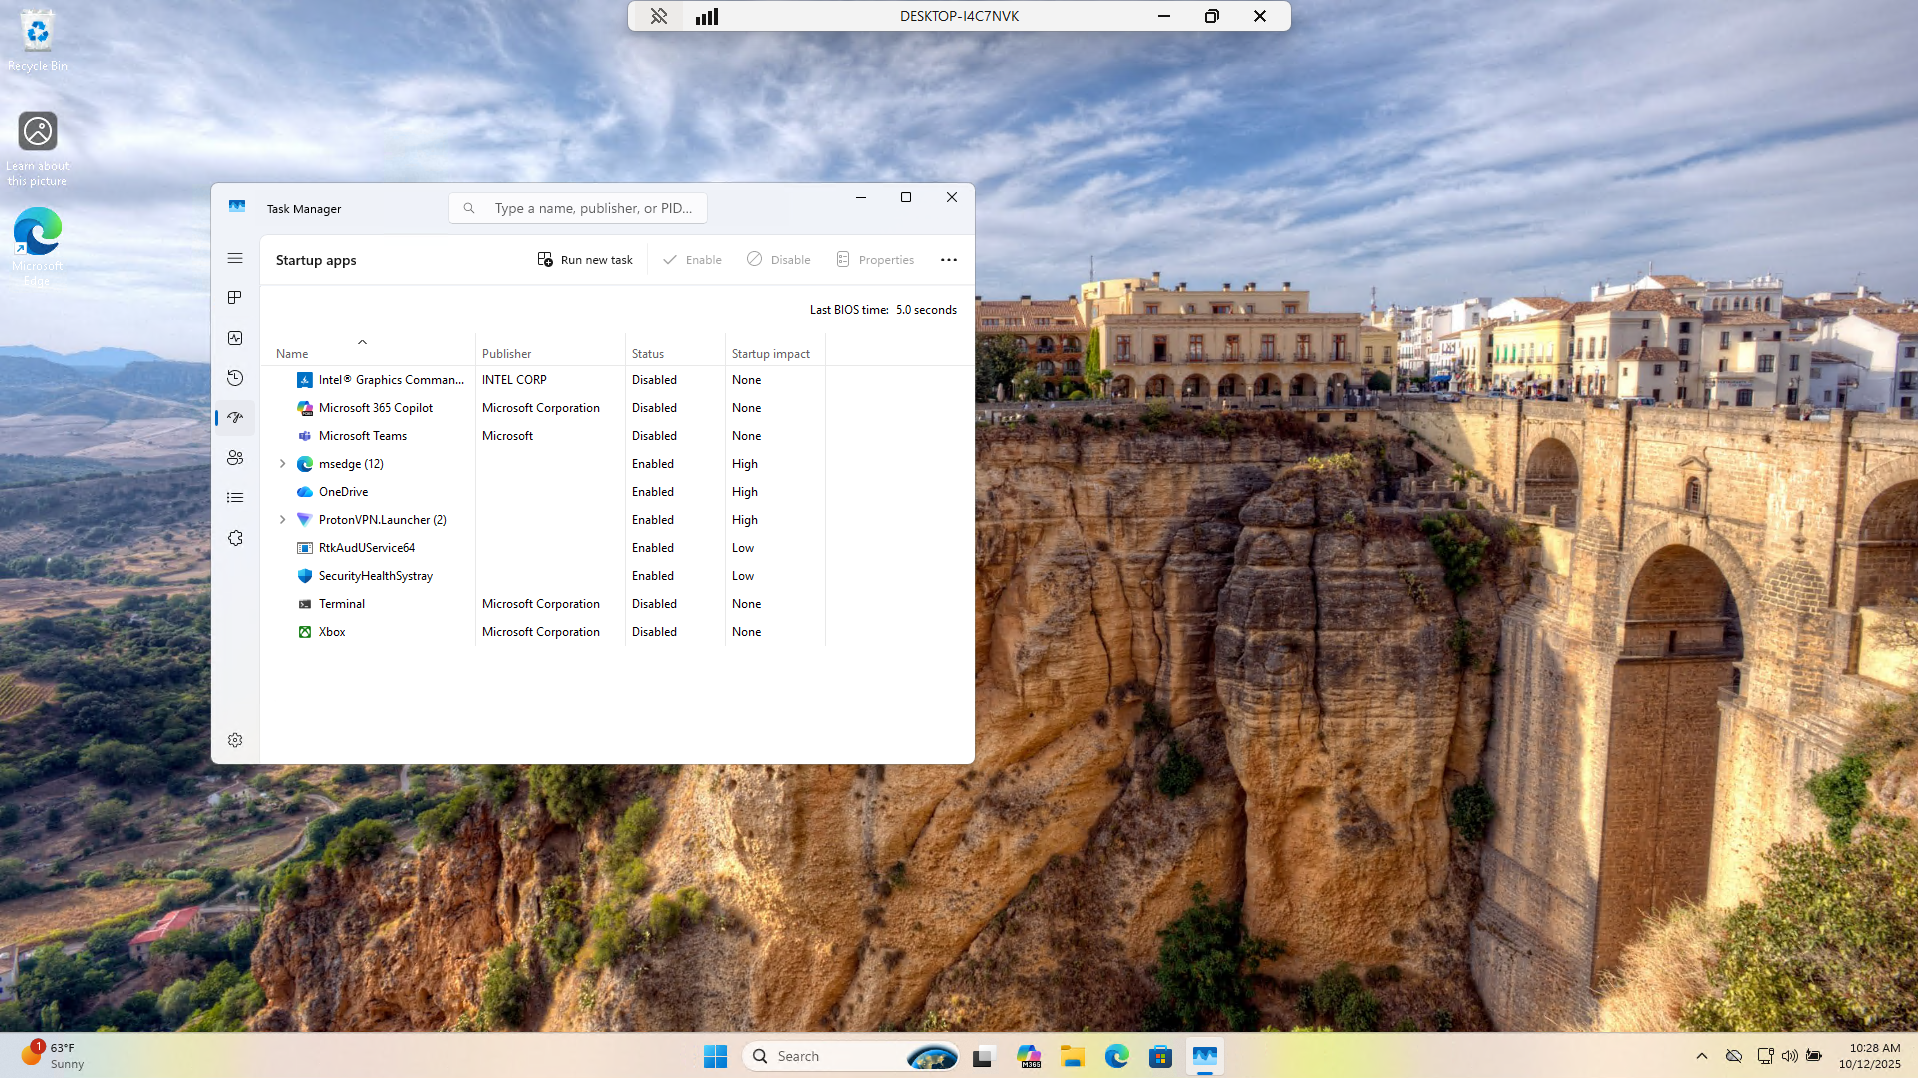Open Microsoft Store from the taskbar
The image size is (1918, 1078).
point(1160,1056)
